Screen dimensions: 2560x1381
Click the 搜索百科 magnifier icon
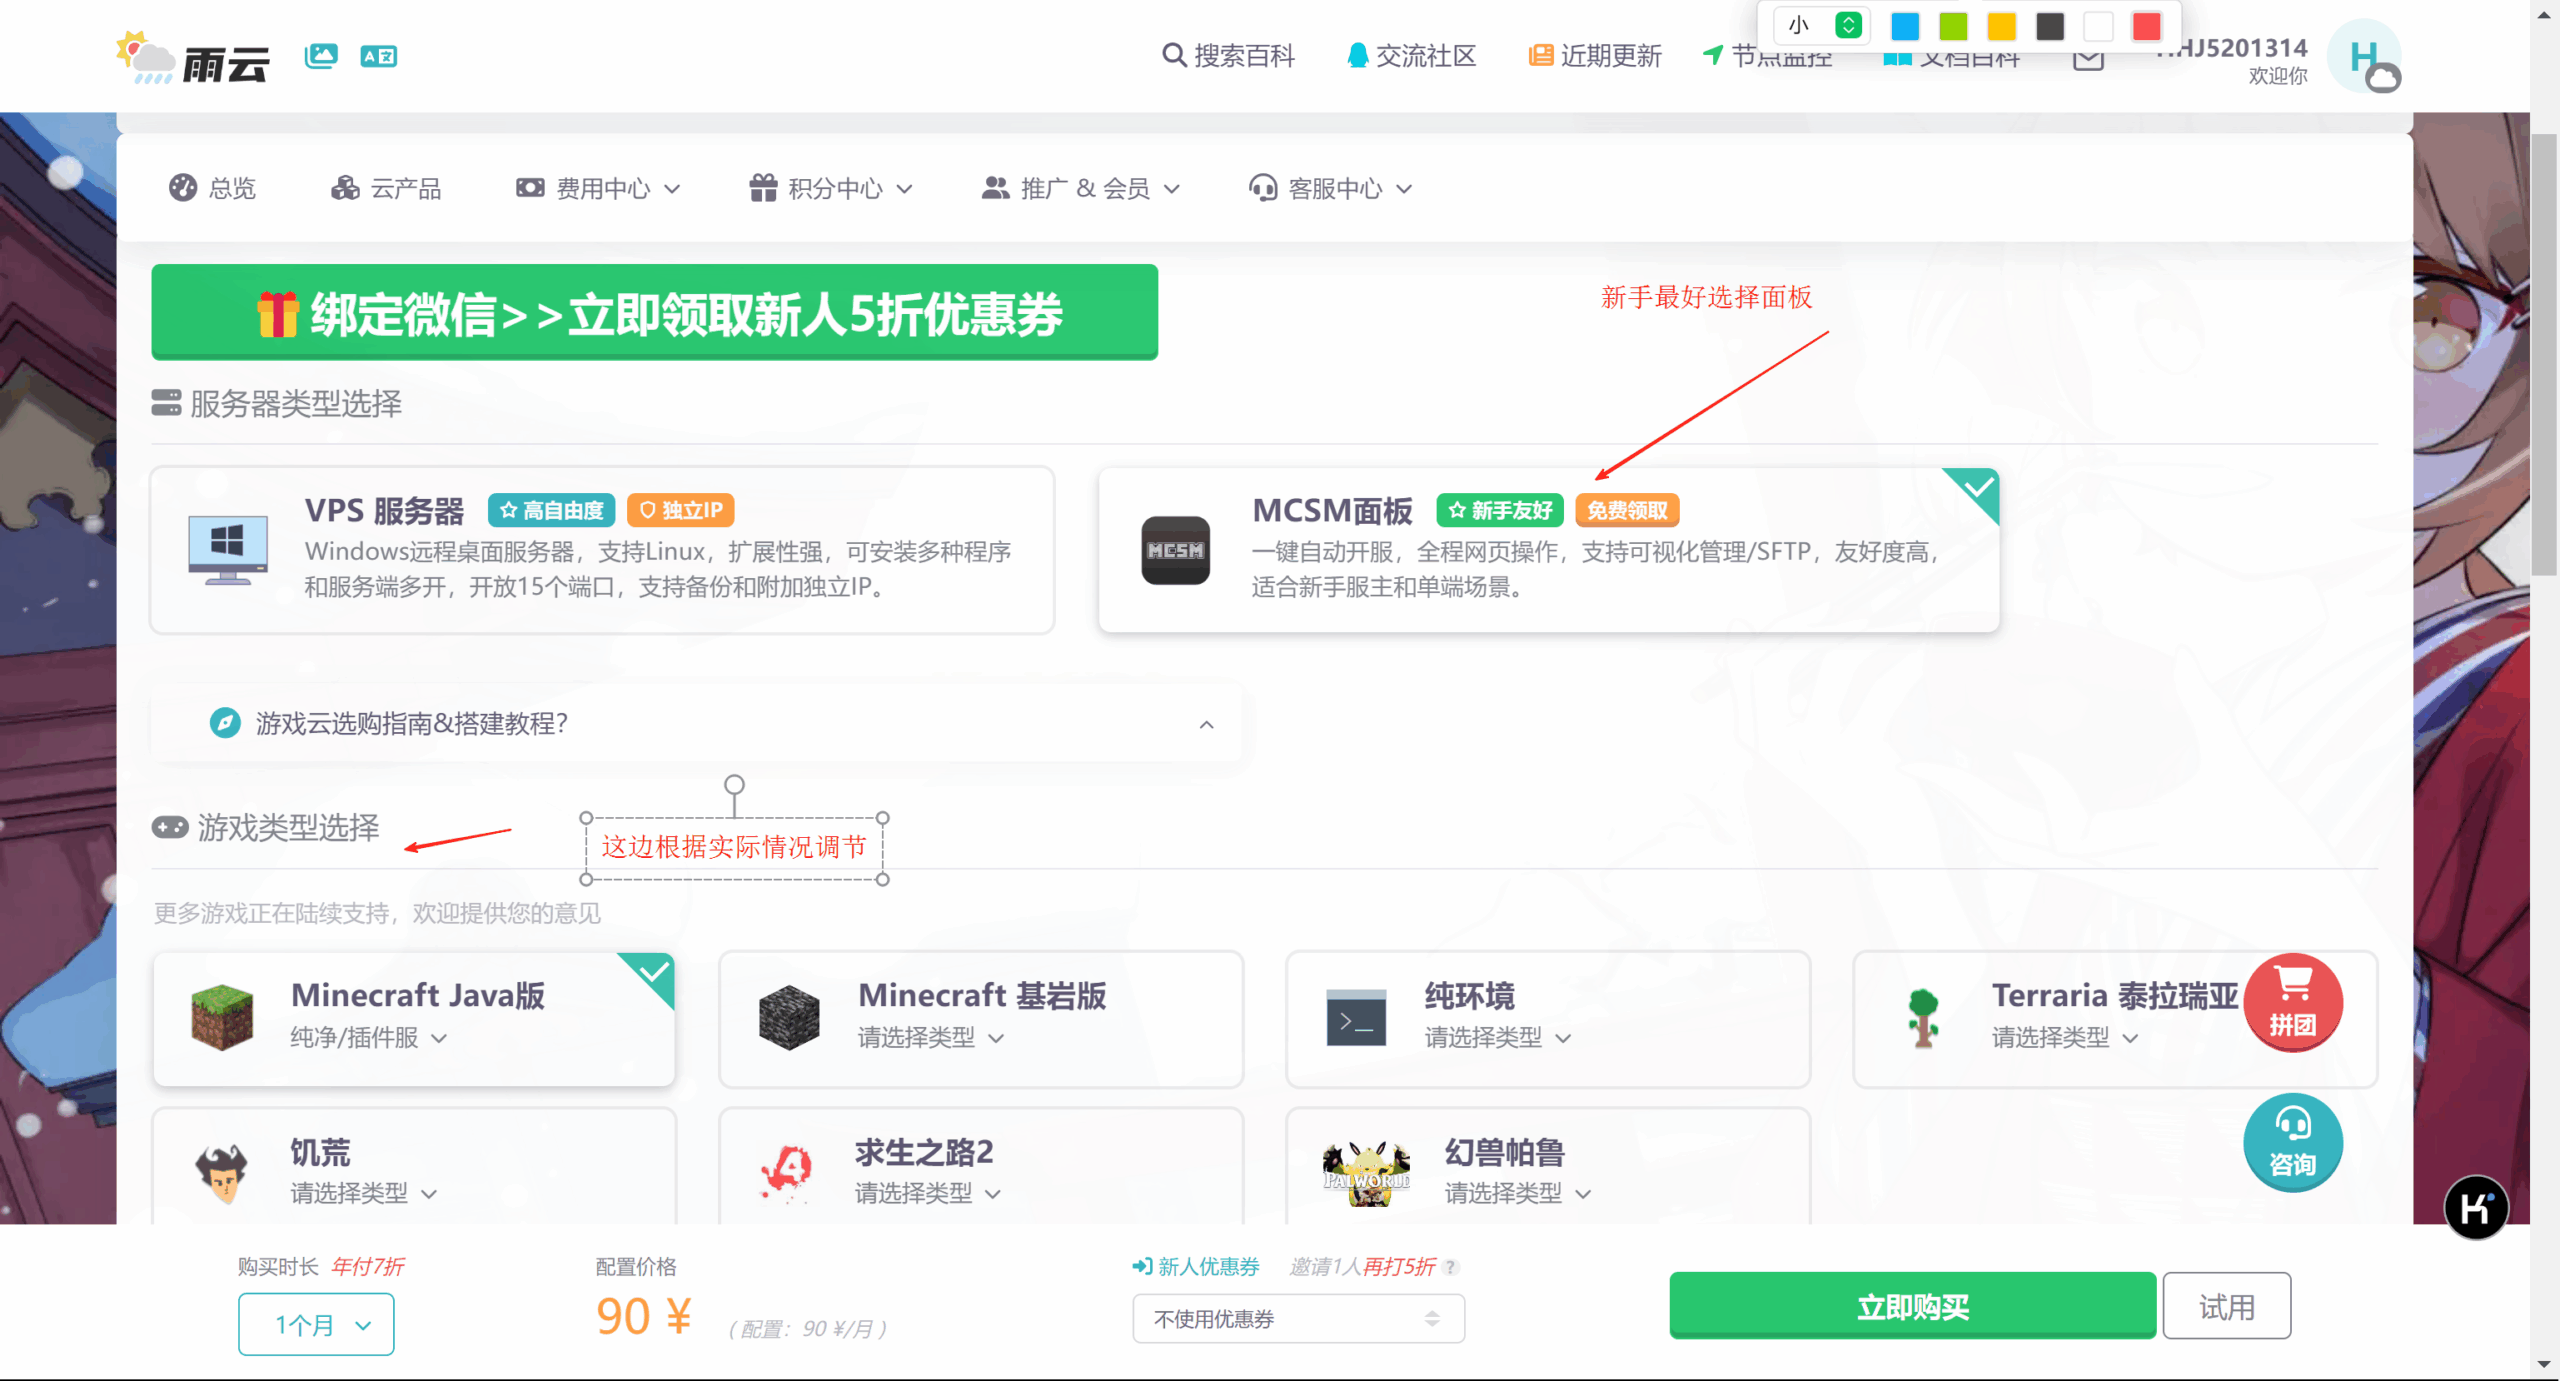[x=1174, y=55]
